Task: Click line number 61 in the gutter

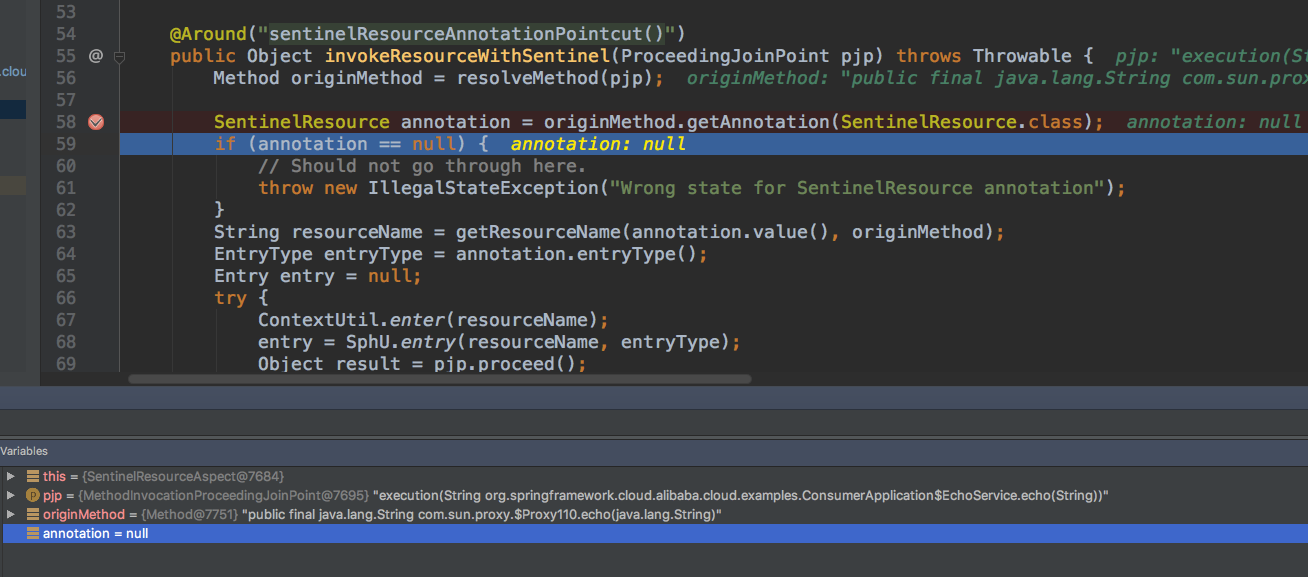Action: point(66,188)
